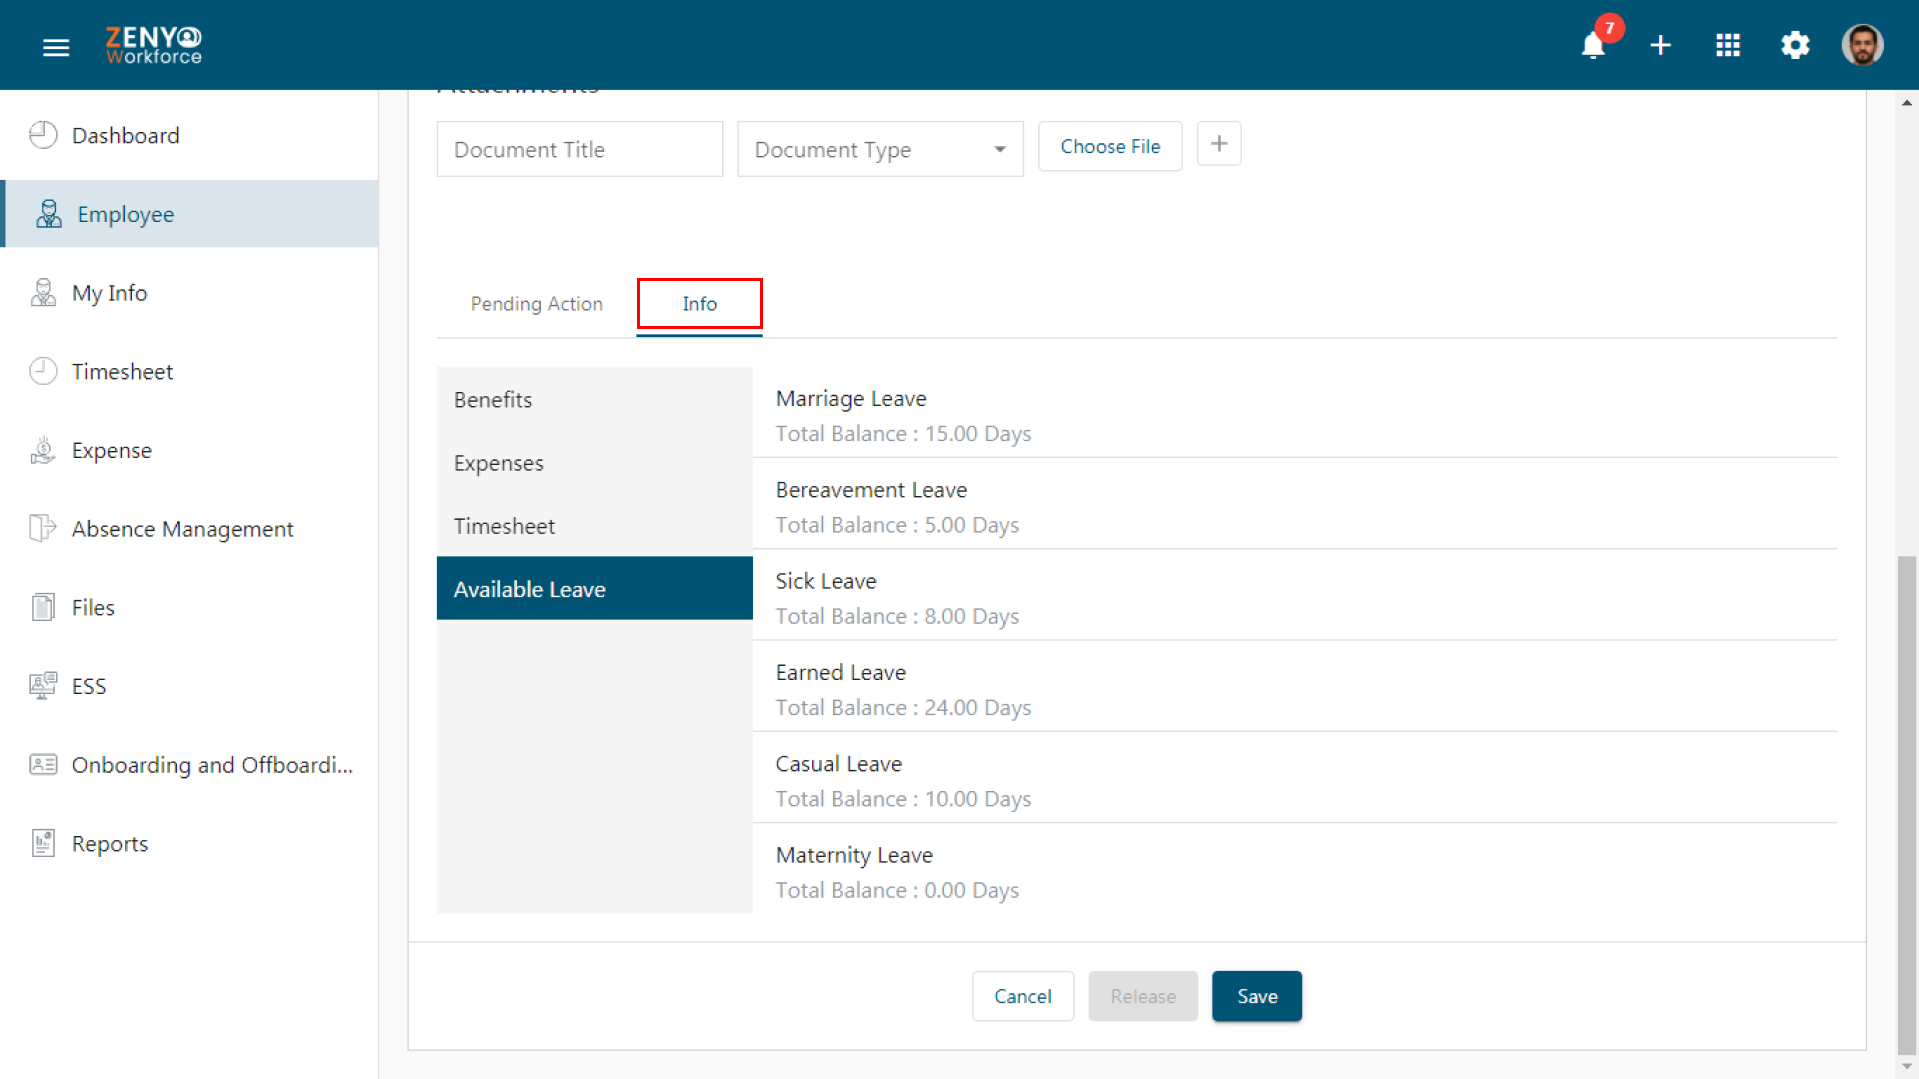Click the Cancel button

(1022, 996)
